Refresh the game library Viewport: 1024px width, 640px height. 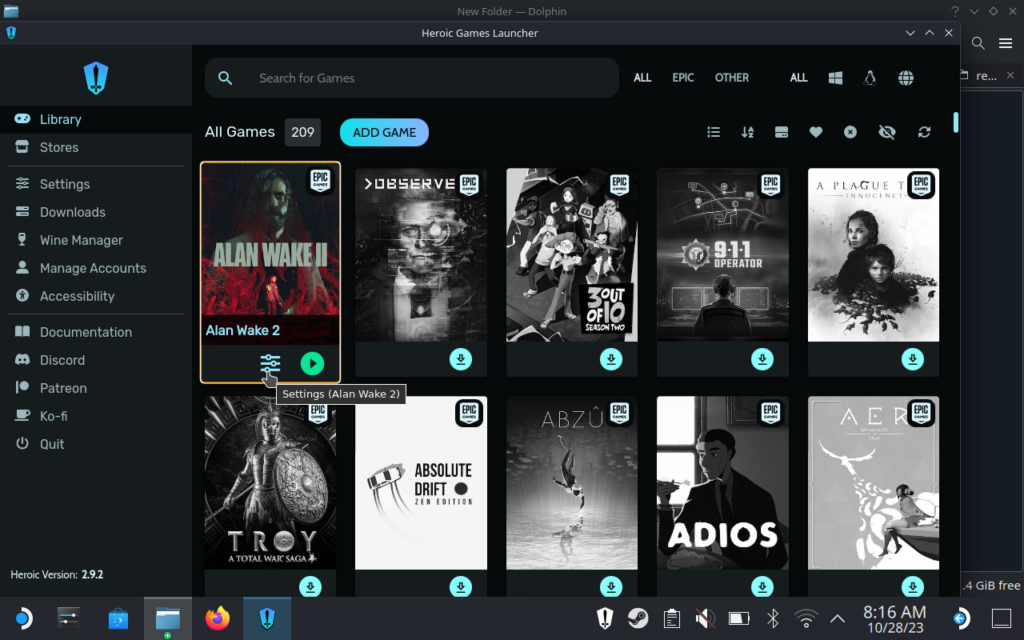(924, 132)
